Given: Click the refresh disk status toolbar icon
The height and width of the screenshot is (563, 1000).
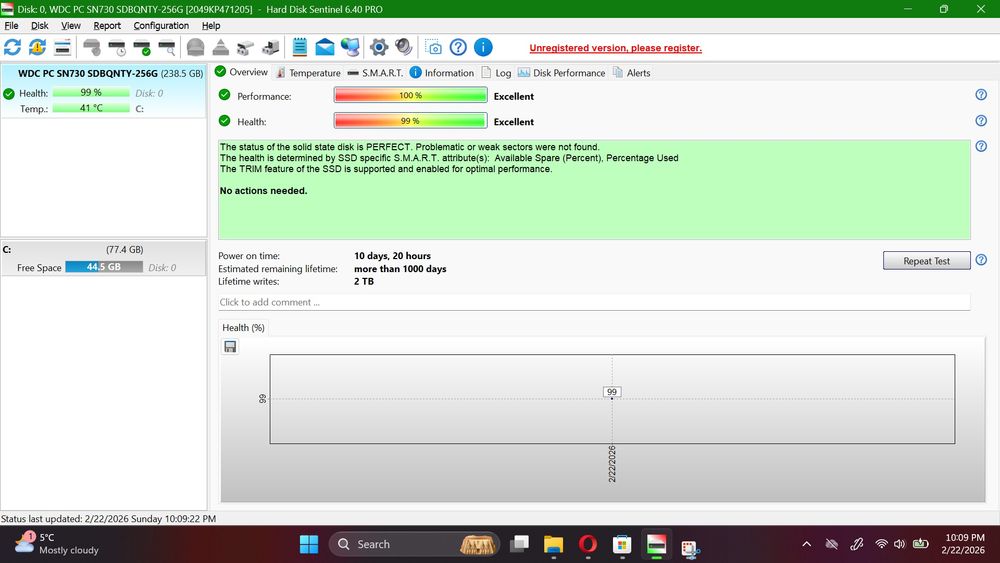Looking at the screenshot, I should coord(12,47).
